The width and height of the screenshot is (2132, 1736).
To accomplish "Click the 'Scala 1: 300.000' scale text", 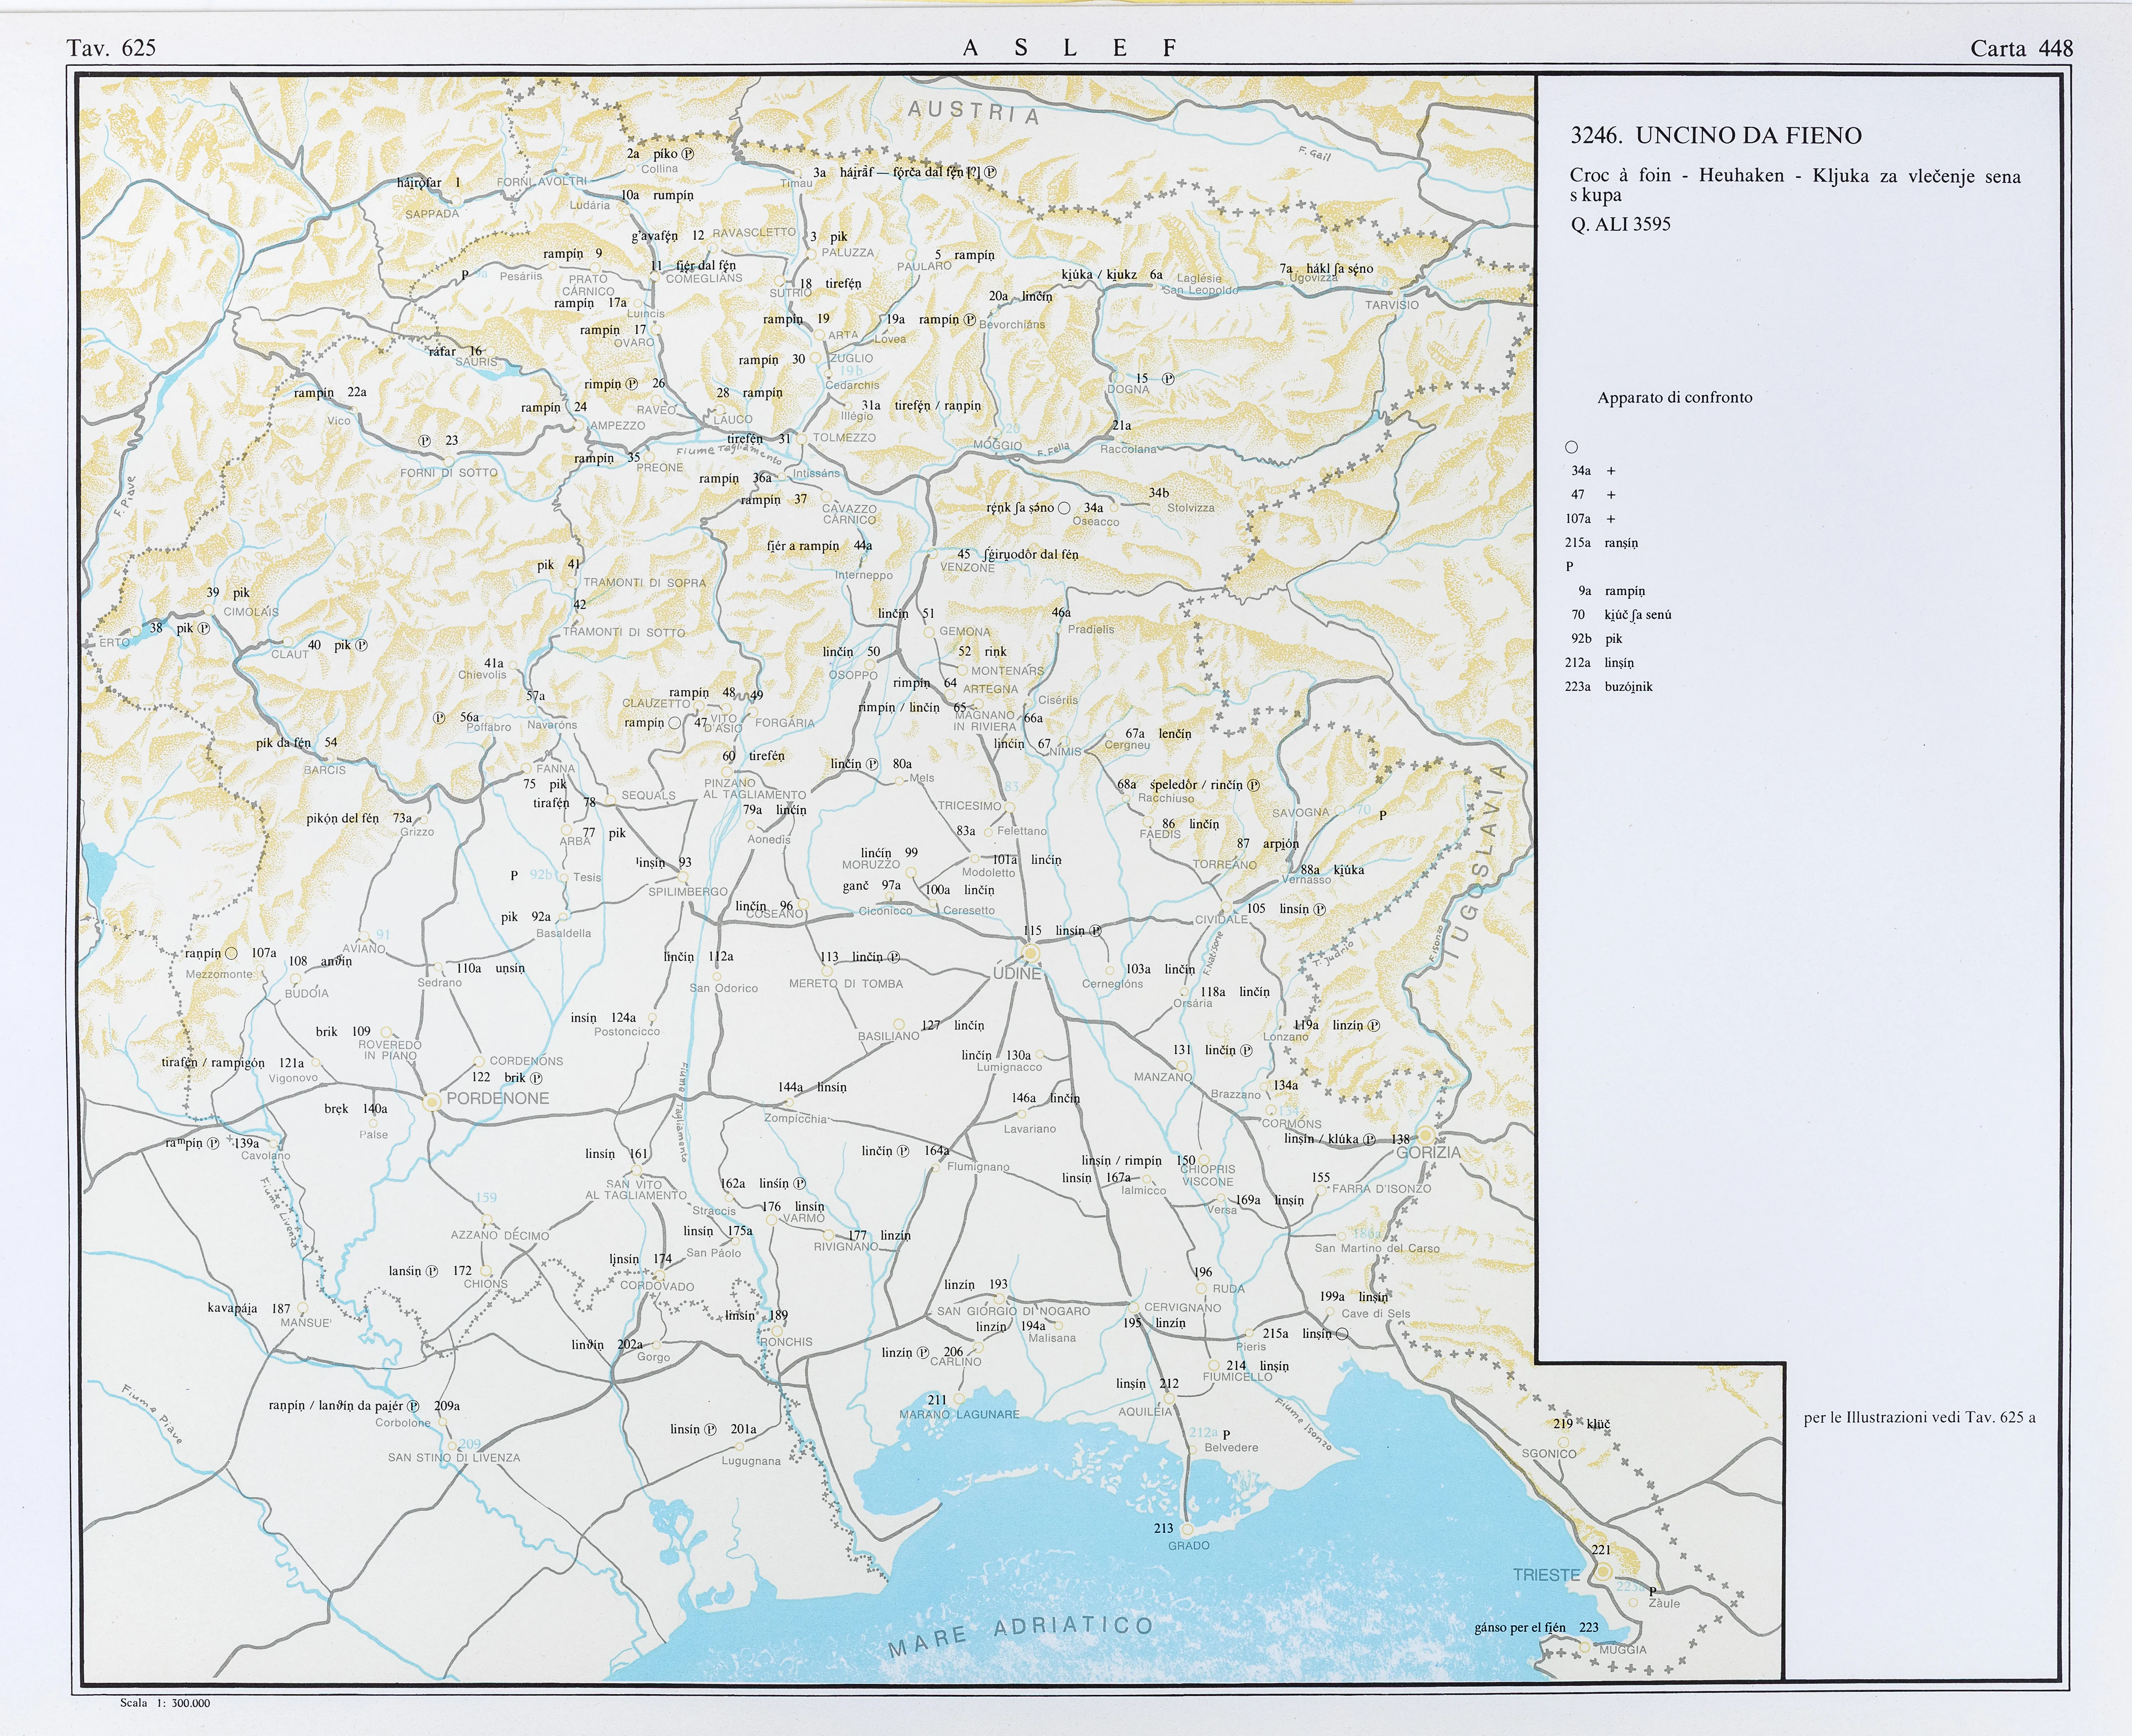I will tap(165, 1703).
